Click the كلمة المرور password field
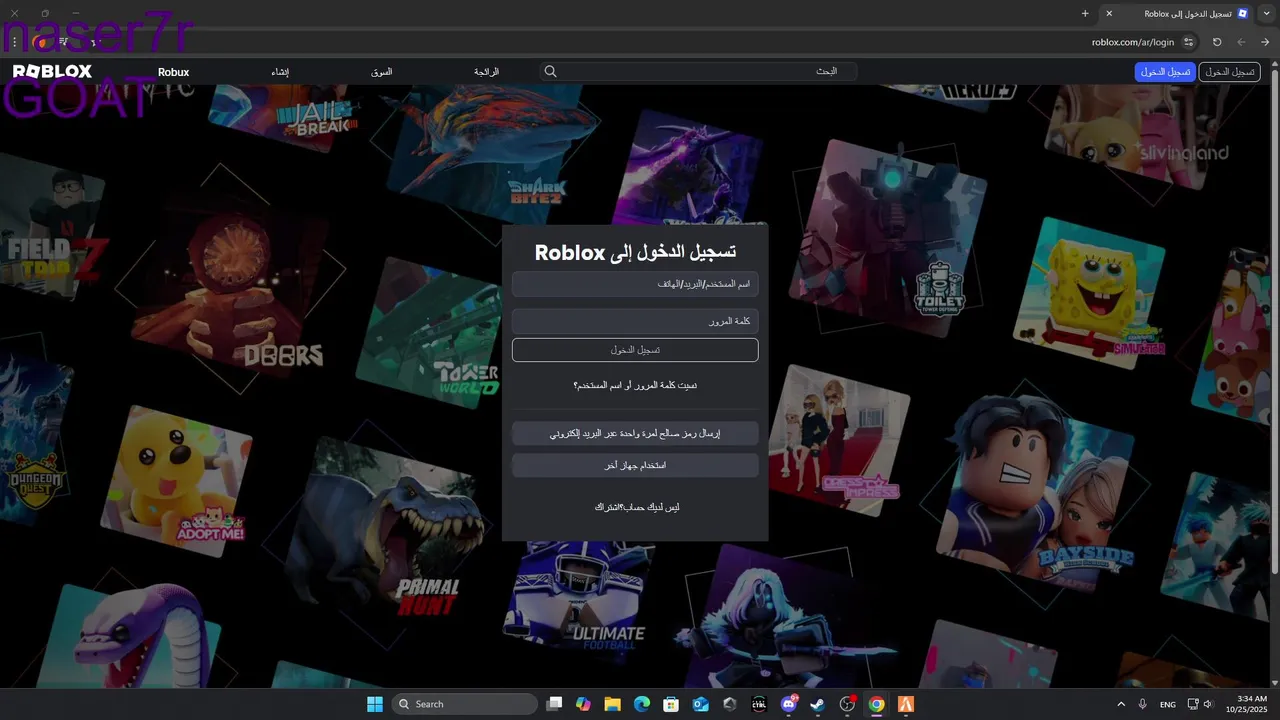 point(635,321)
